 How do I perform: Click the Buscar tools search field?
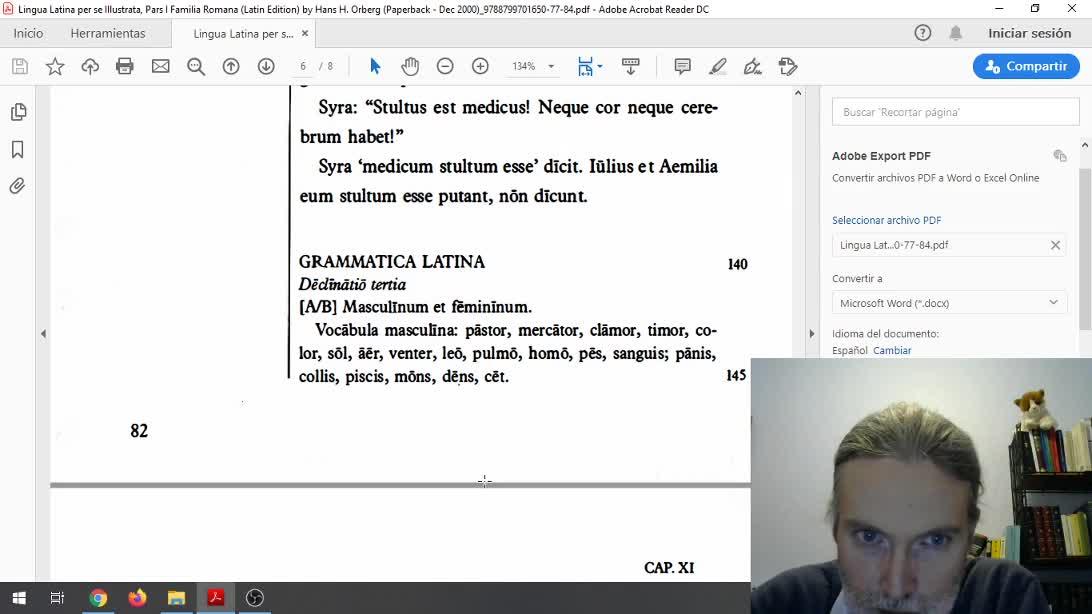point(955,112)
